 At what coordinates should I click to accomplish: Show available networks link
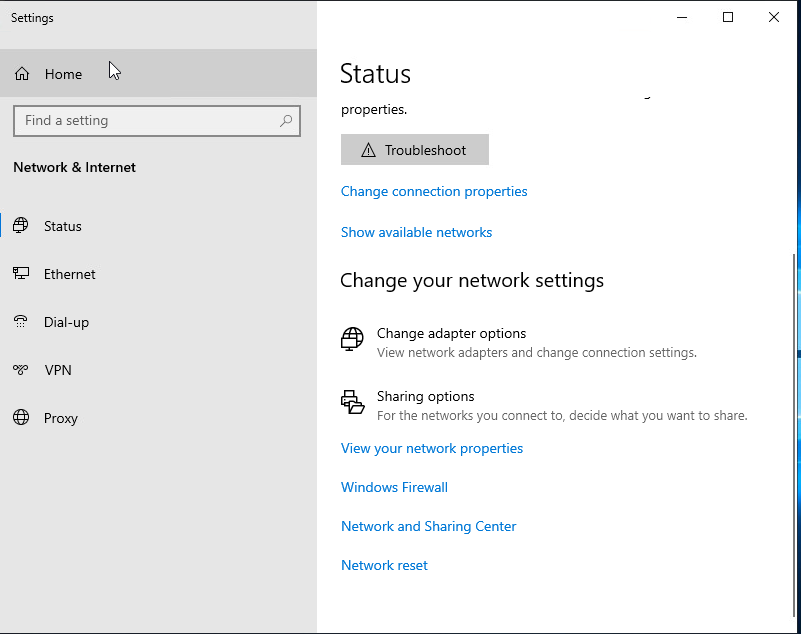tap(416, 232)
